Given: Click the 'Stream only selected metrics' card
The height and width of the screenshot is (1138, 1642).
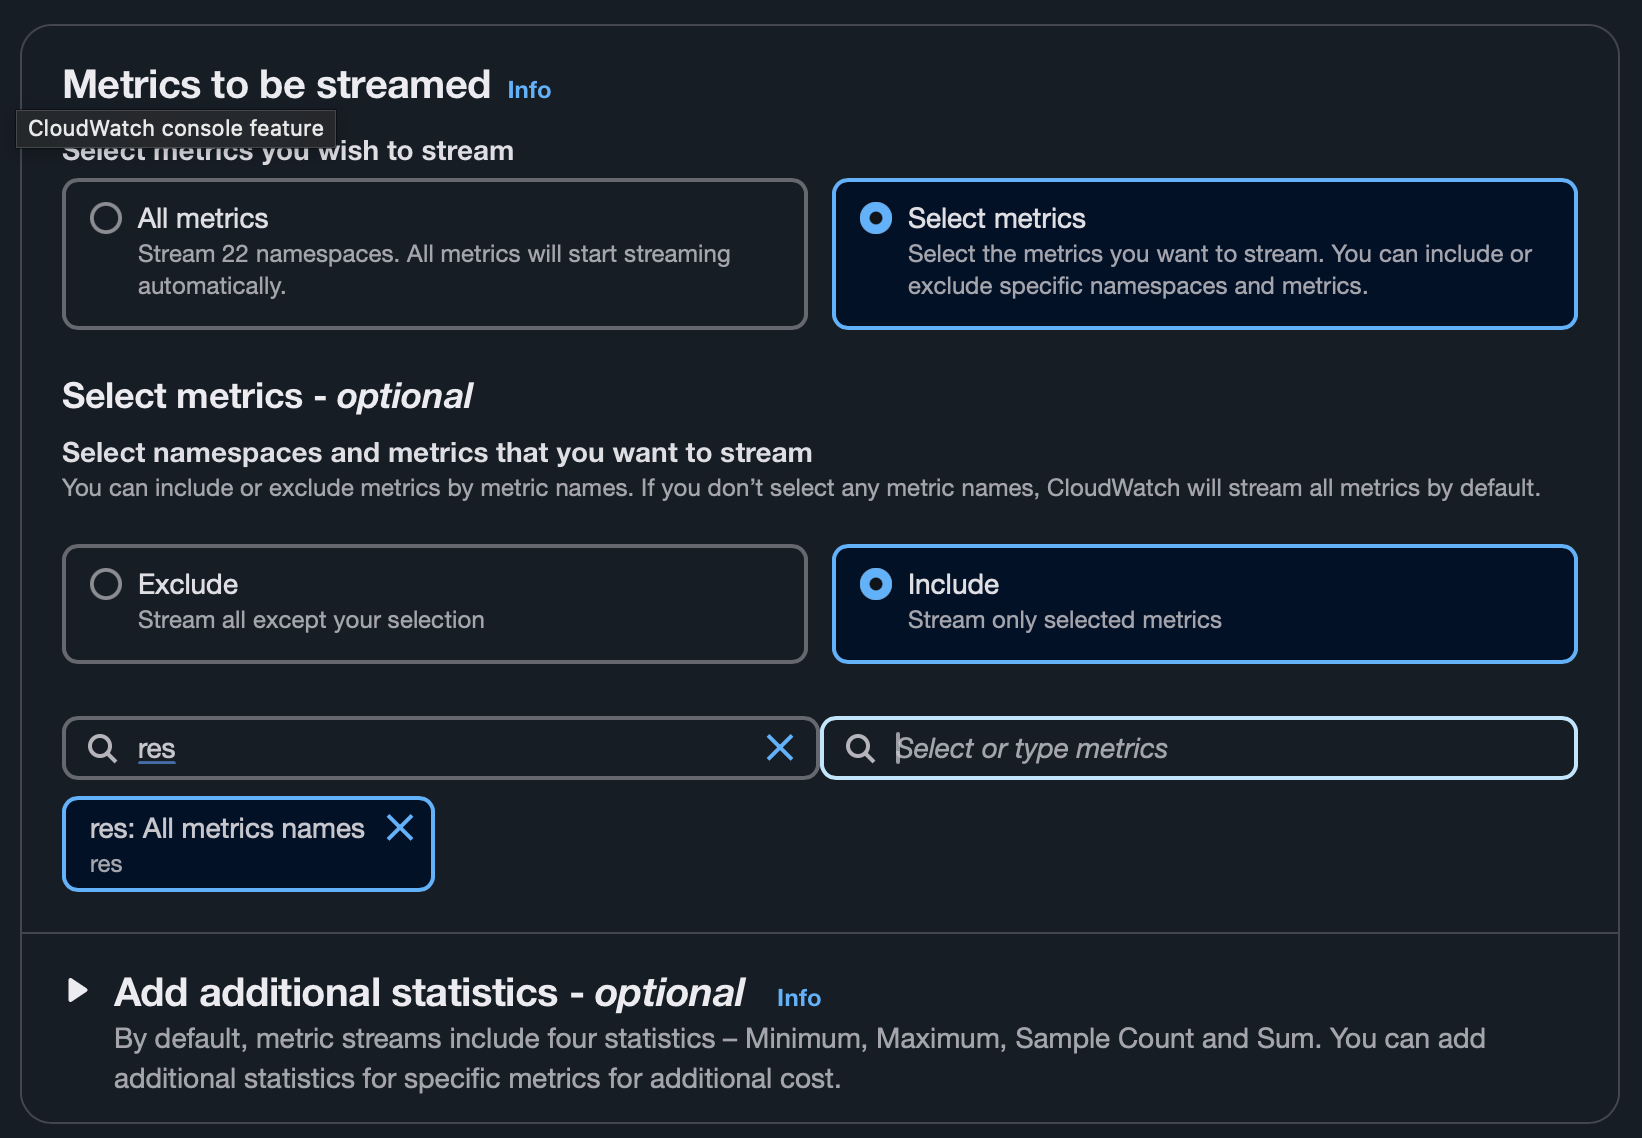Looking at the screenshot, I should [1204, 604].
